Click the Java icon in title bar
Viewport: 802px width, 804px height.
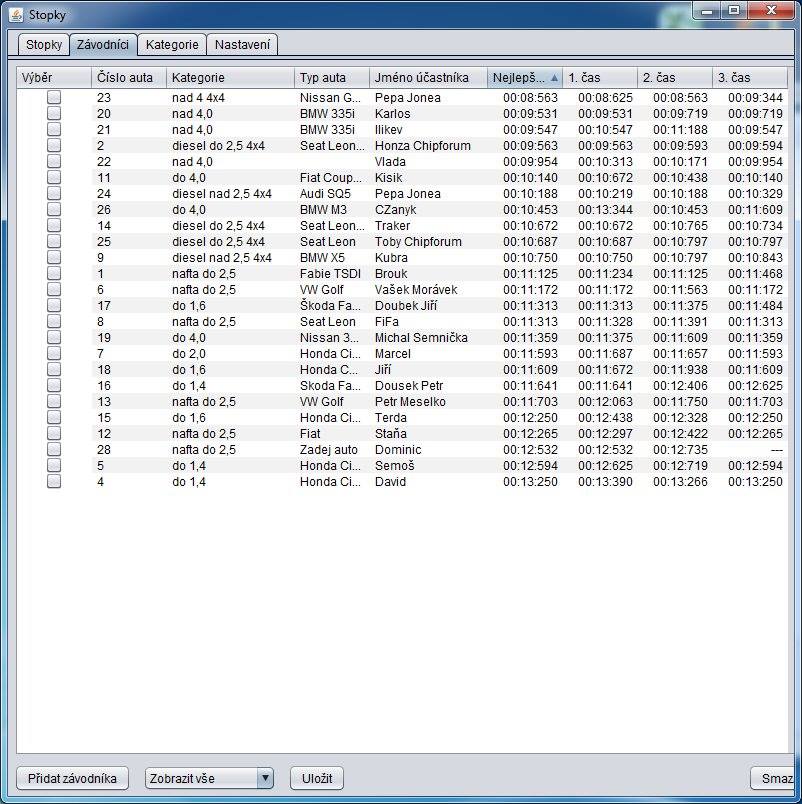(x=15, y=14)
